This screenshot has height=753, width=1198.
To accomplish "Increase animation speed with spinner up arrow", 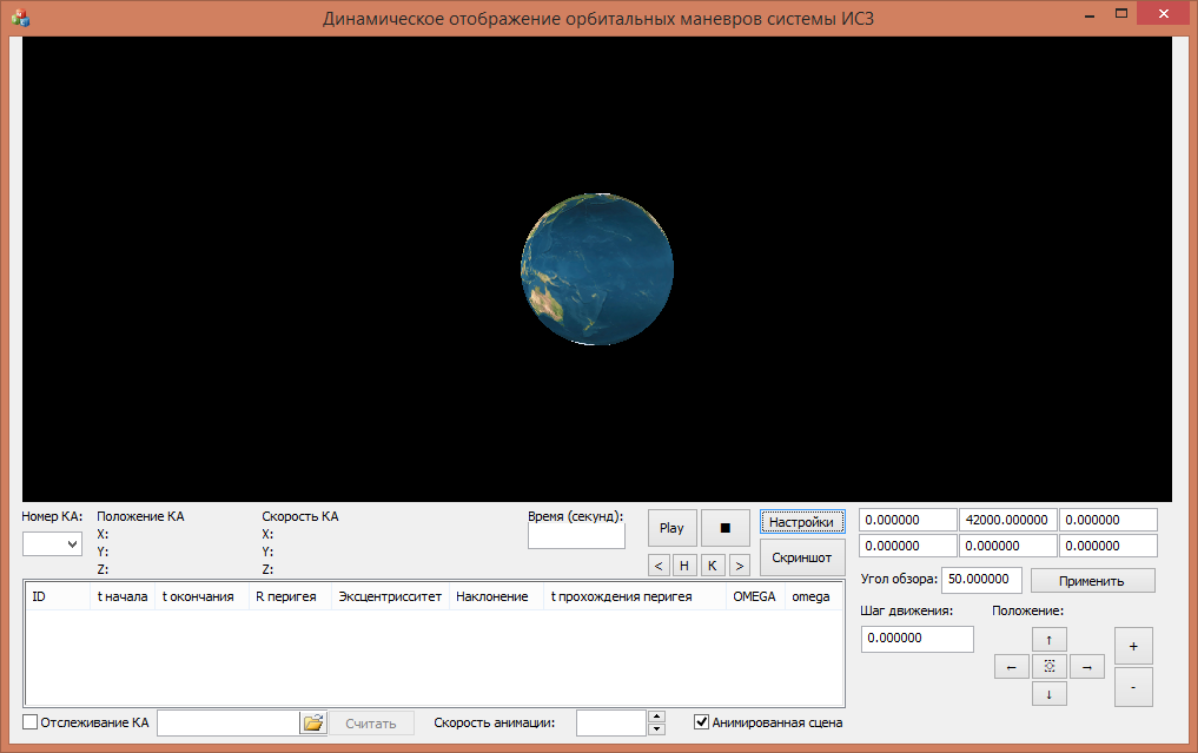I will 657,716.
